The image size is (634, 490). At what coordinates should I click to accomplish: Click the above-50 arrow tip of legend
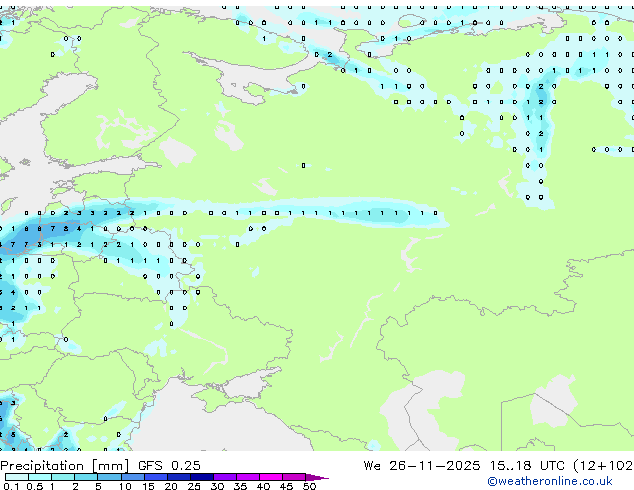coord(317,477)
